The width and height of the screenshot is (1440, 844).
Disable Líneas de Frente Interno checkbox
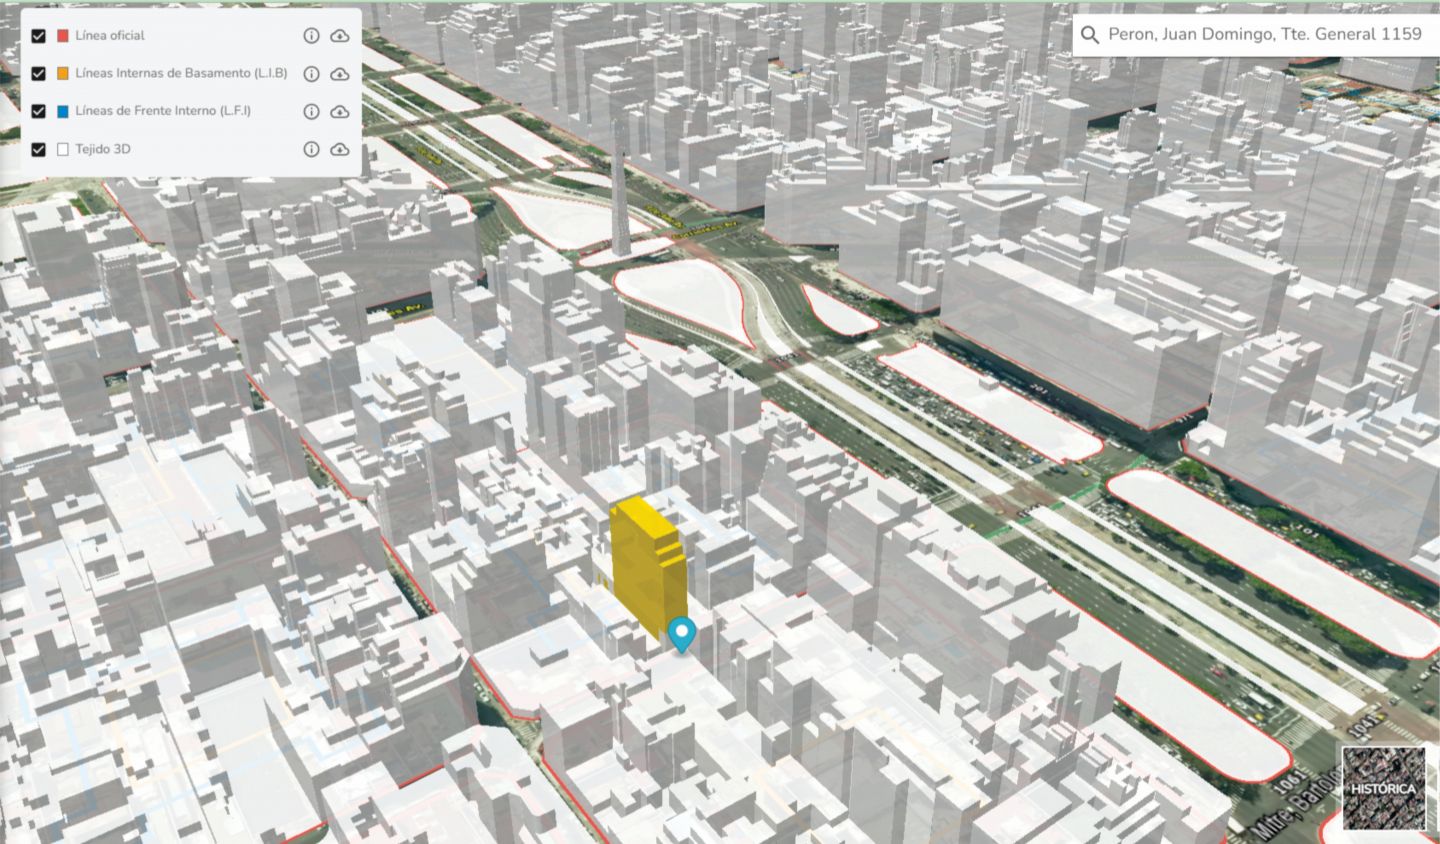[x=38, y=112]
